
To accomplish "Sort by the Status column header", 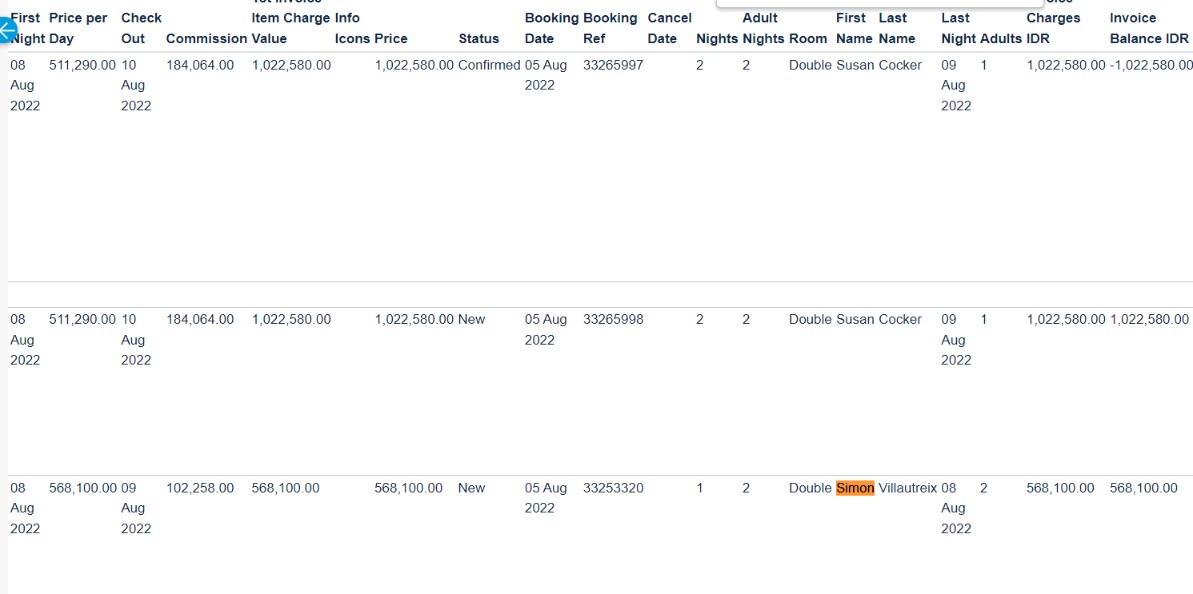I will pos(479,38).
